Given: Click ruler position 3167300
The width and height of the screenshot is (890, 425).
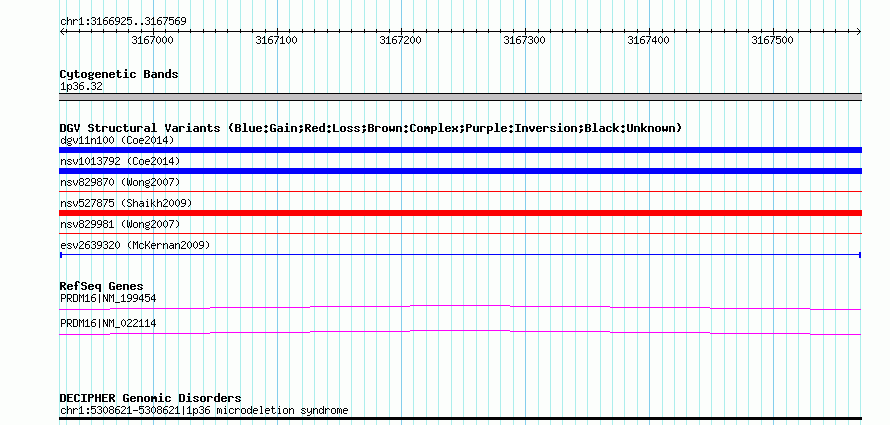Looking at the screenshot, I should tap(524, 40).
